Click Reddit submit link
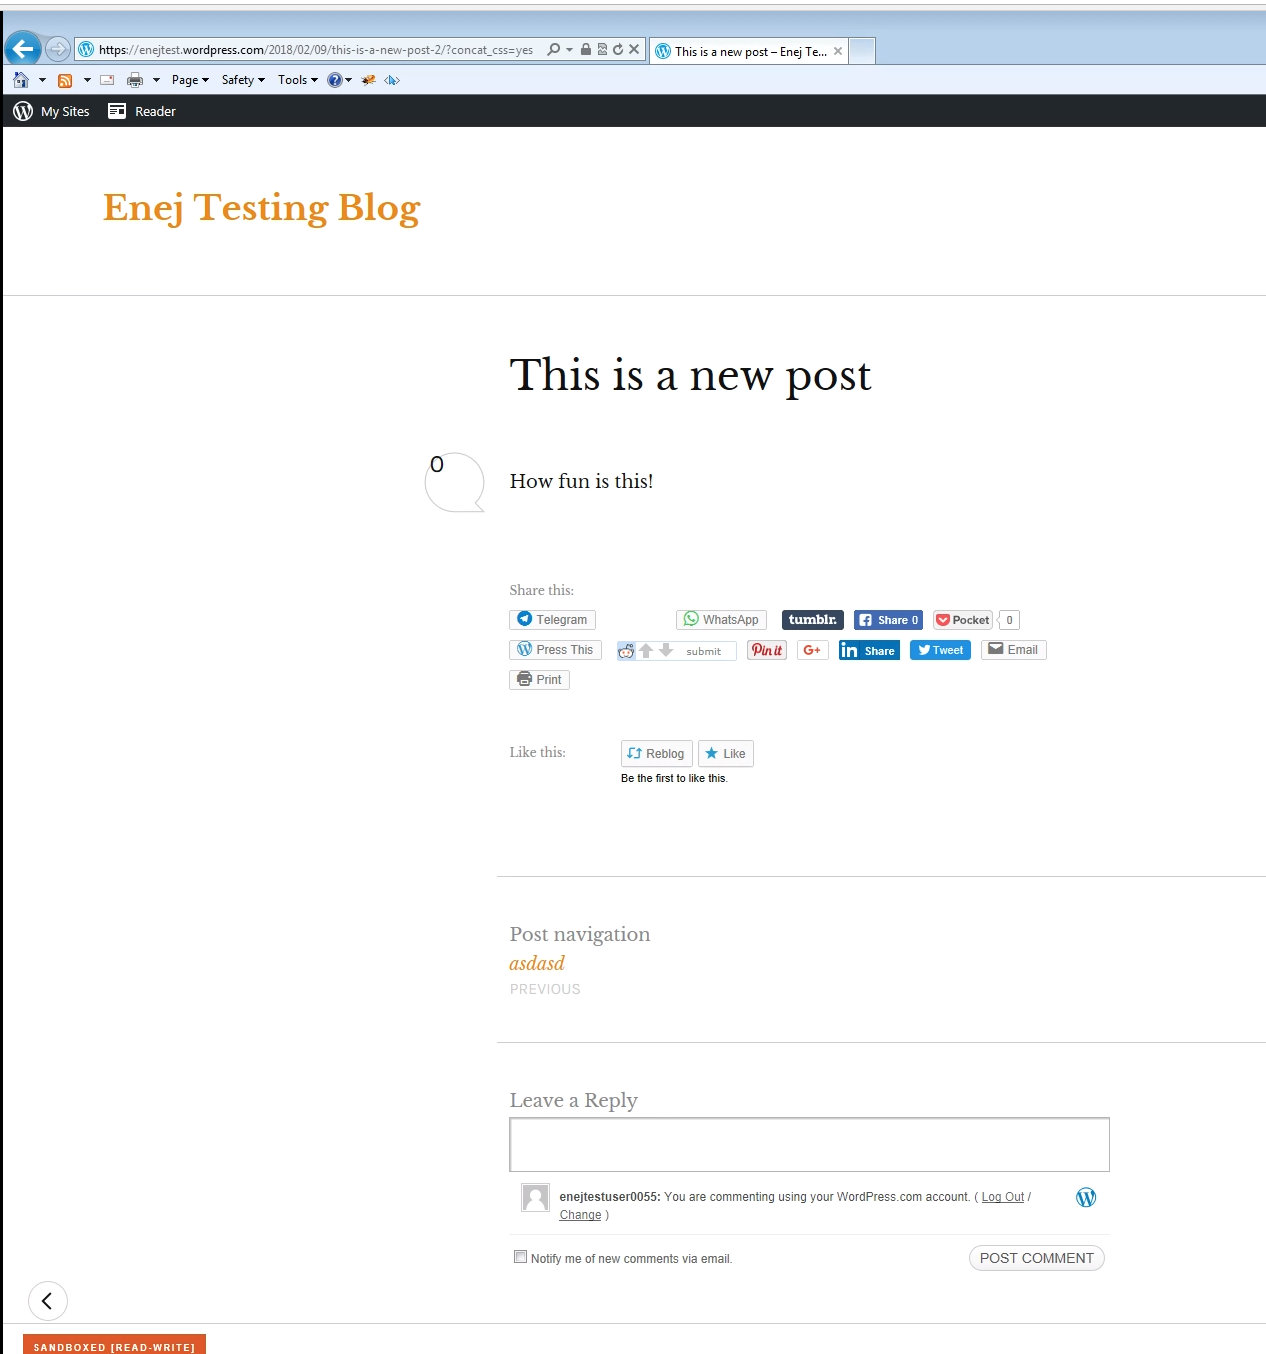Image resolution: width=1266 pixels, height=1354 pixels. pyautogui.click(x=704, y=651)
